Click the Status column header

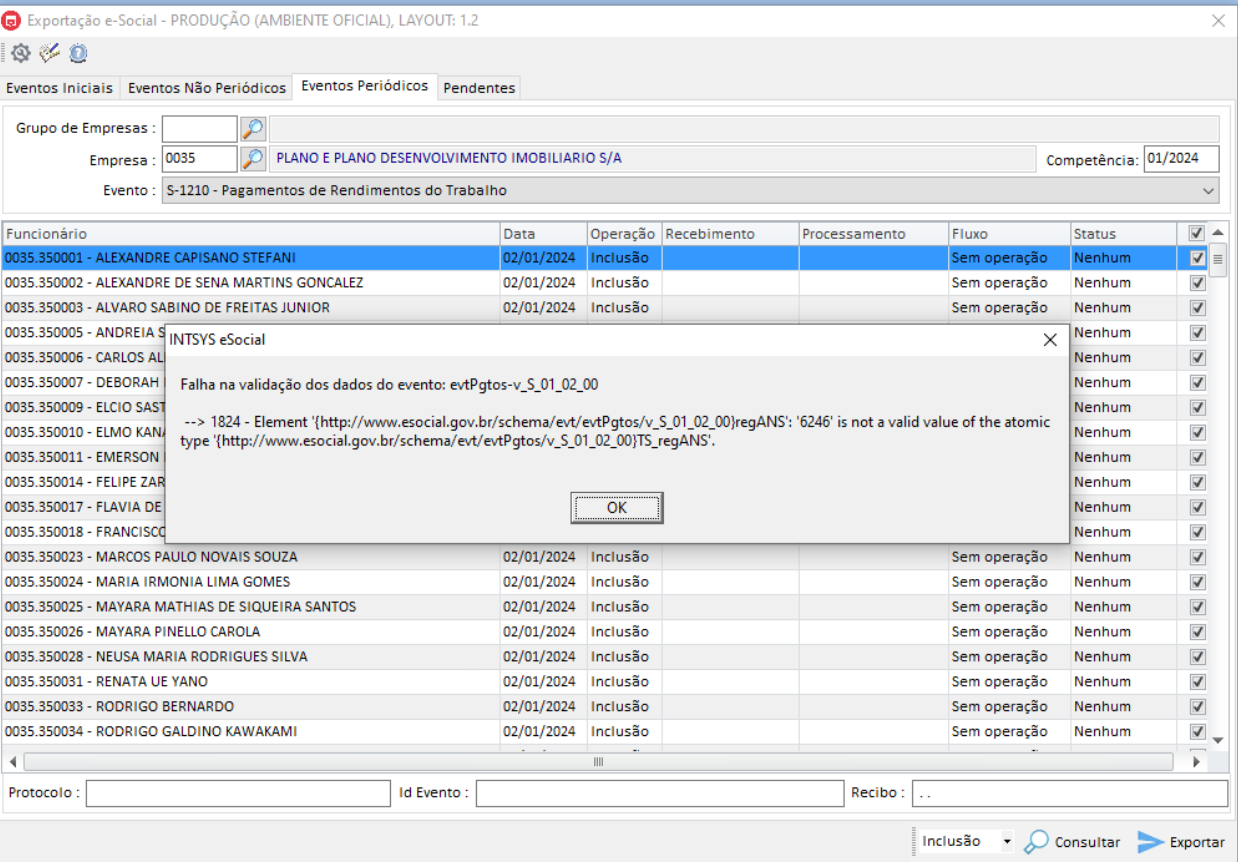click(1124, 233)
